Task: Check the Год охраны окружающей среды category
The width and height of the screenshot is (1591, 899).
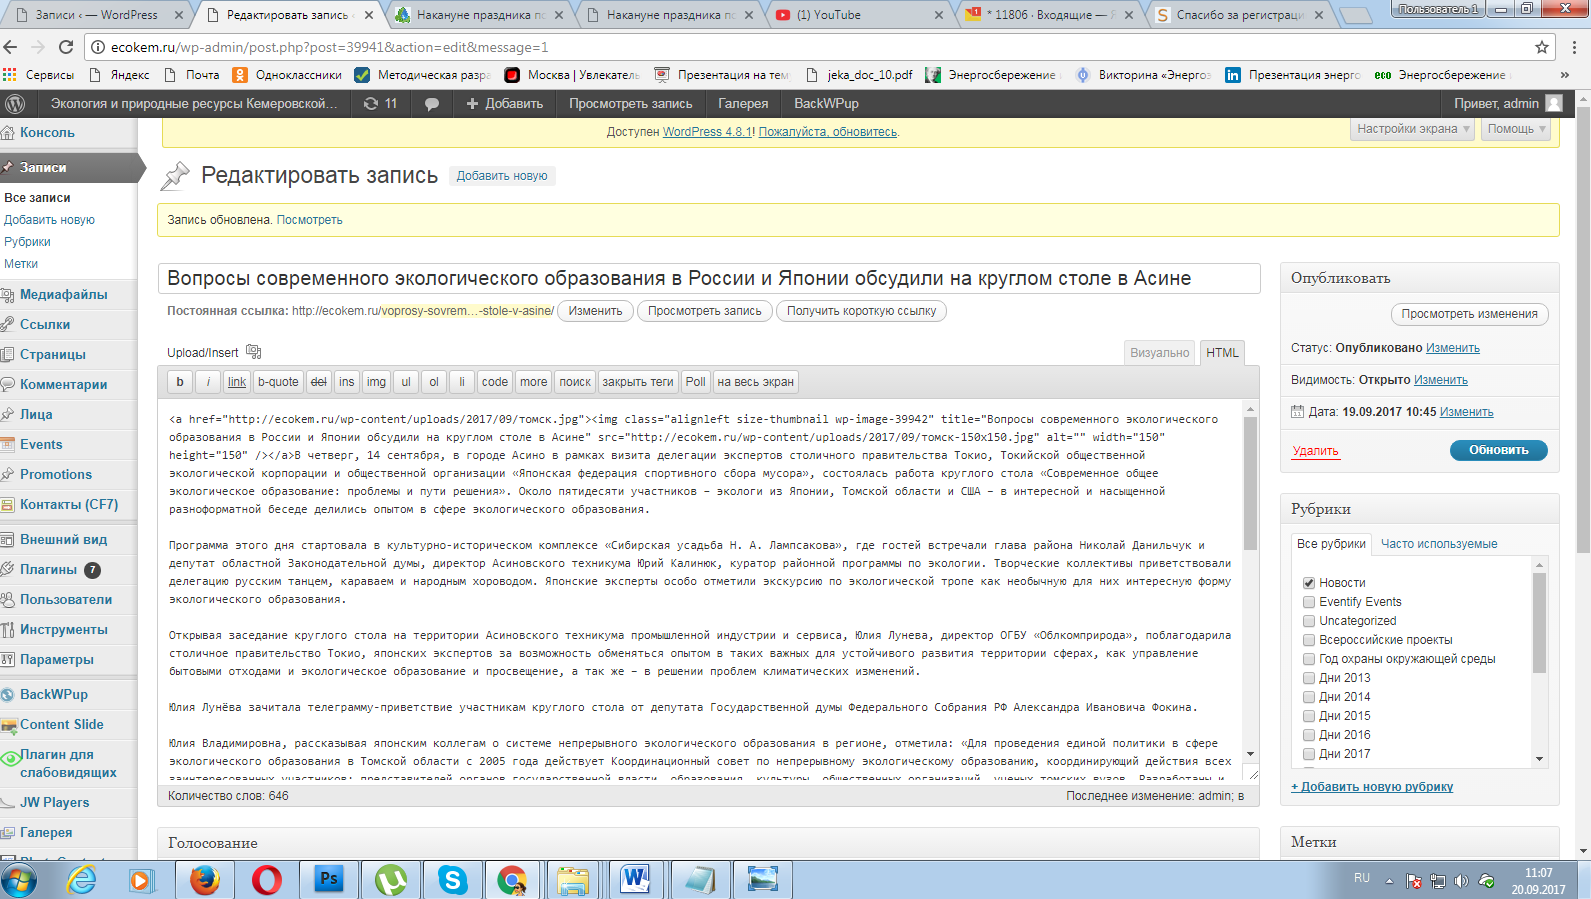Action: click(1309, 659)
